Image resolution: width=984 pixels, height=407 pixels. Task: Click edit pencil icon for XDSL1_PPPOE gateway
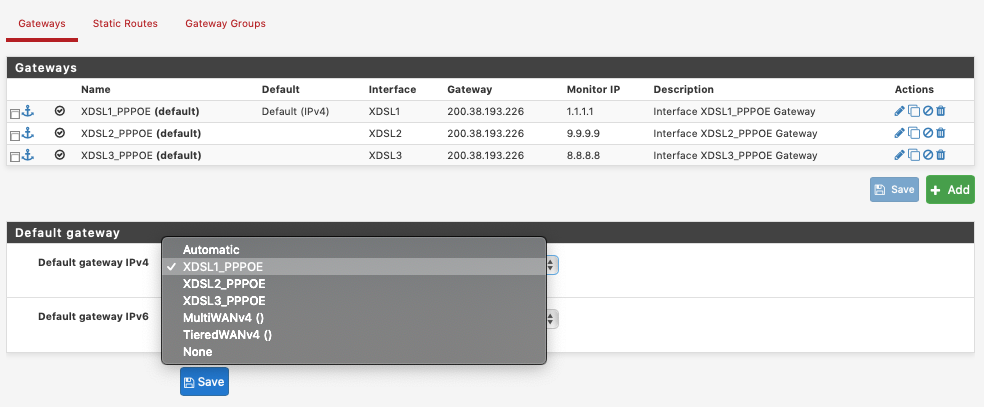click(x=899, y=111)
